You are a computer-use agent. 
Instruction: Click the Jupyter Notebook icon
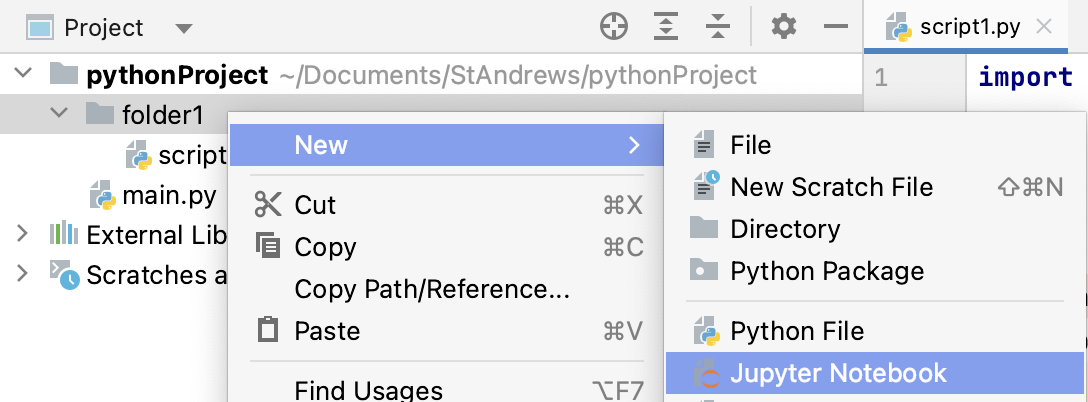click(705, 373)
